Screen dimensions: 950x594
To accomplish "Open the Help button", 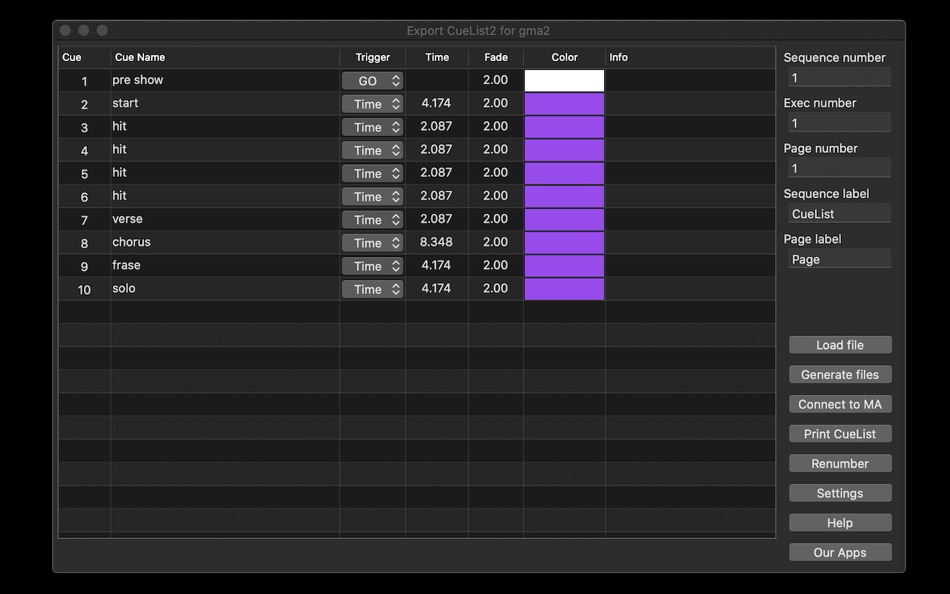I will click(840, 523).
